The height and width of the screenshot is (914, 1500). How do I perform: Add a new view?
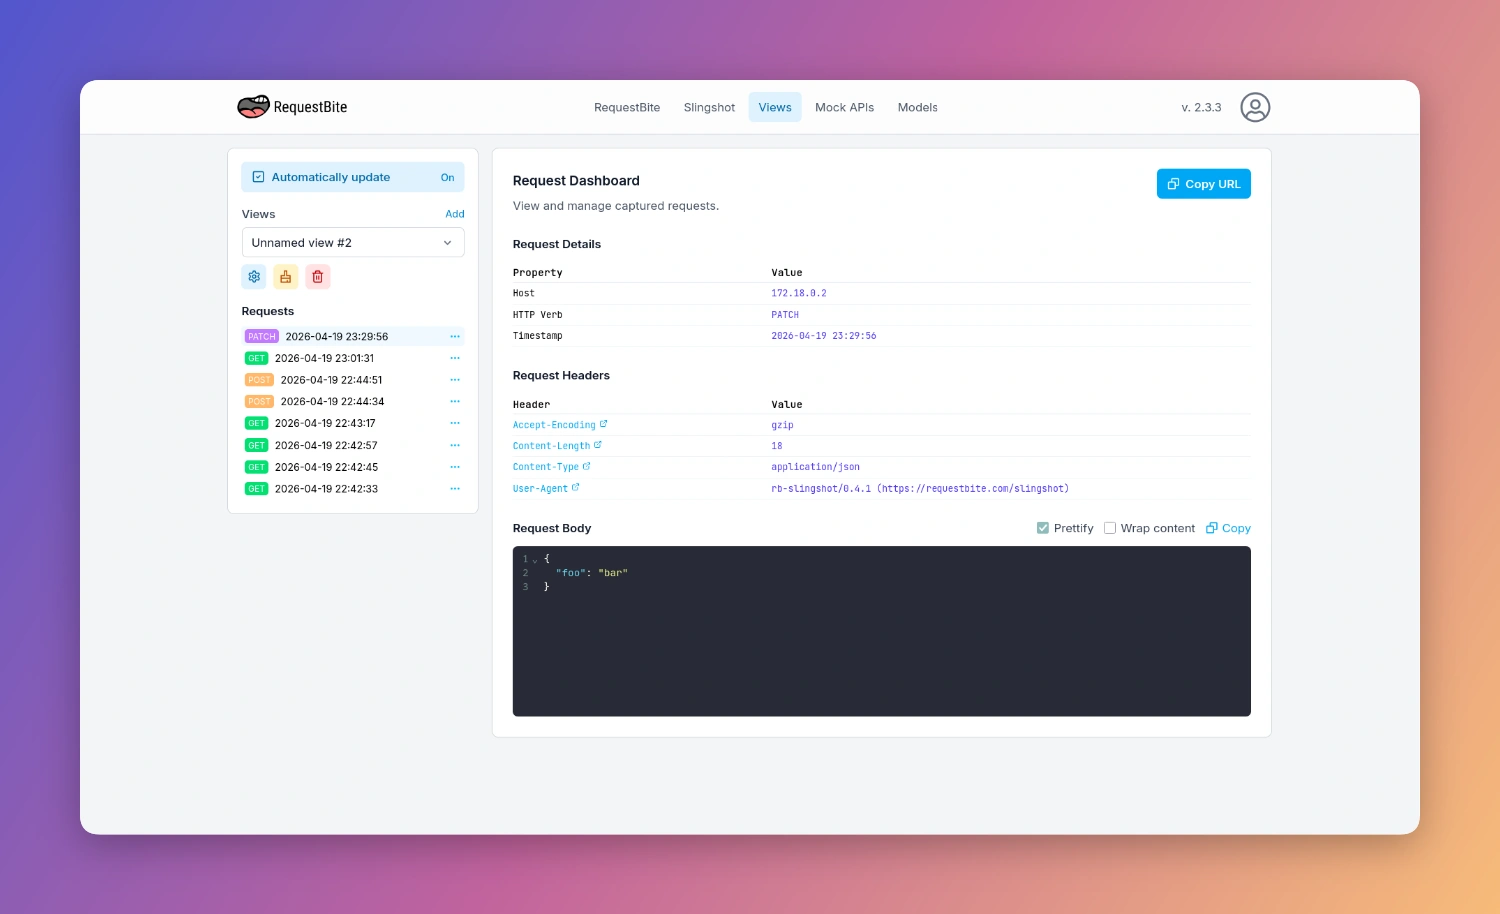pyautogui.click(x=455, y=214)
